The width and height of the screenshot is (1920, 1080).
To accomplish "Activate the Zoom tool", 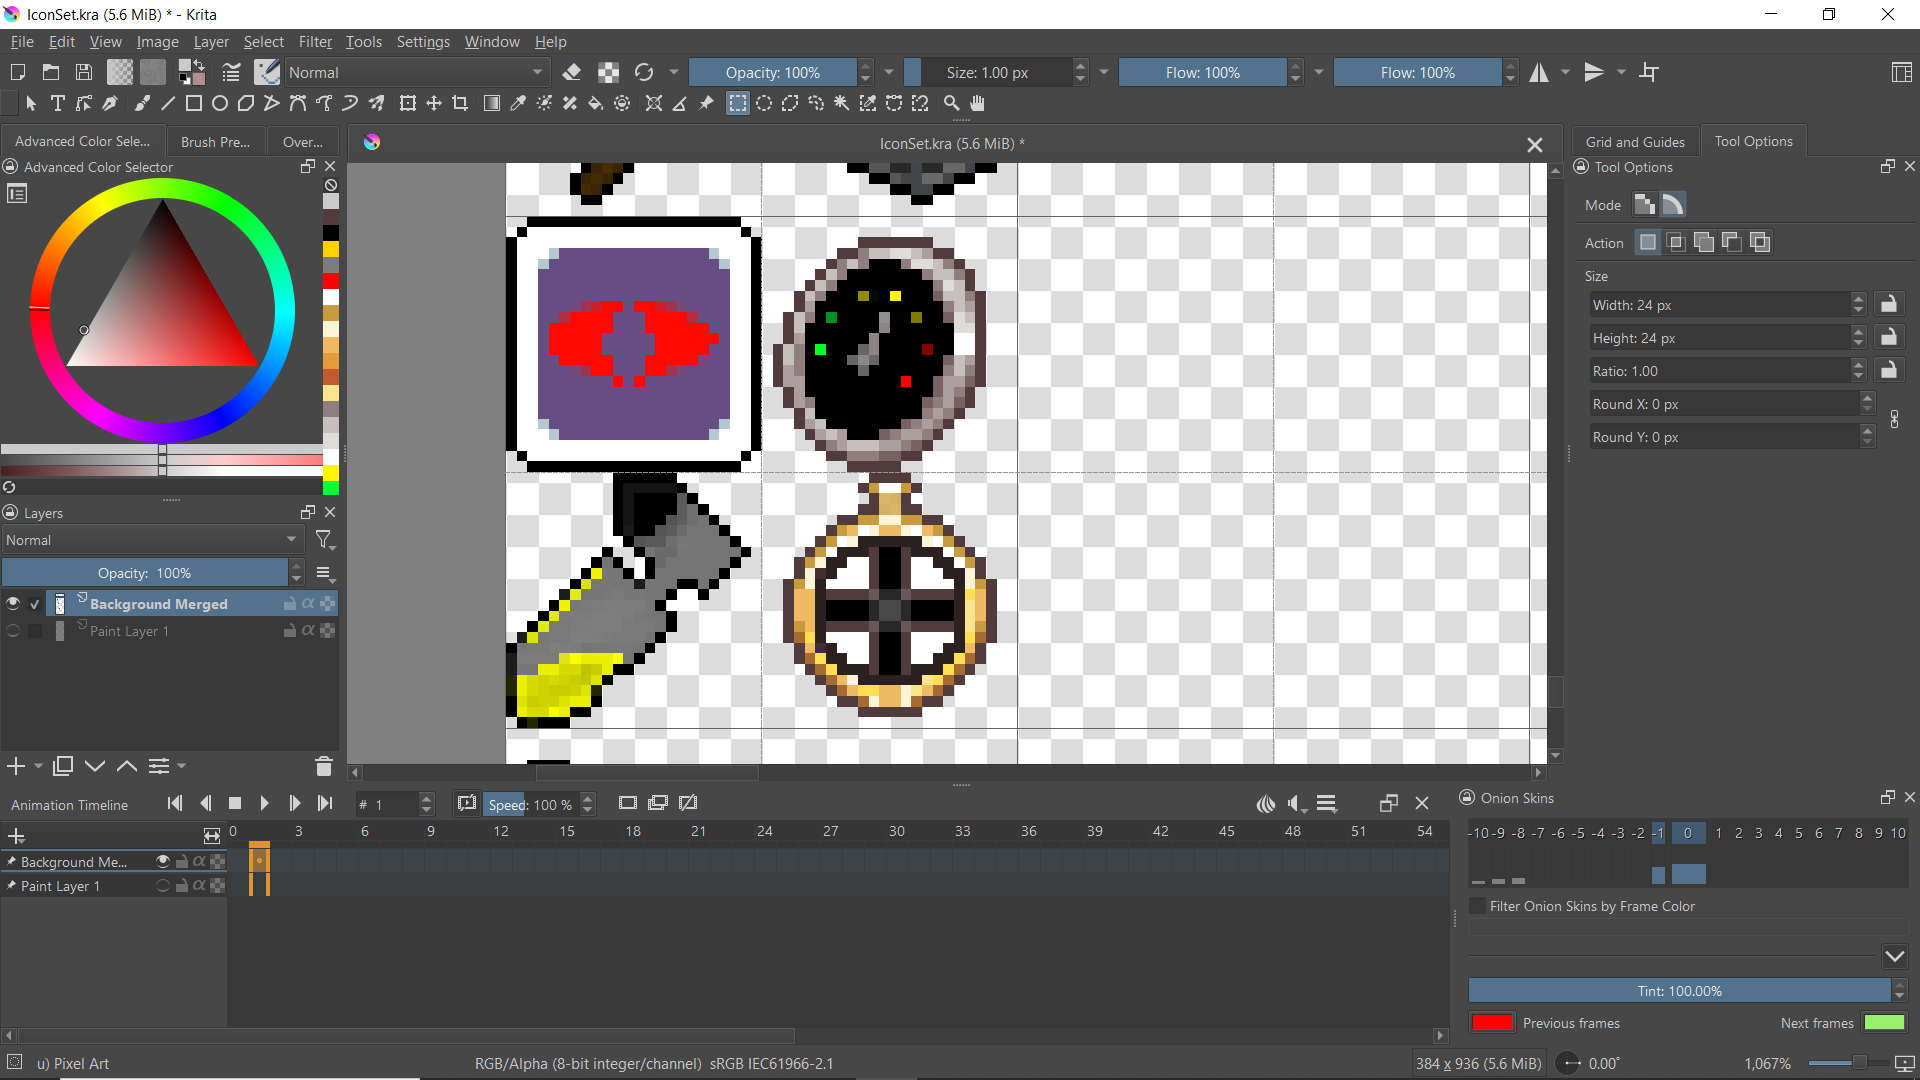I will [951, 103].
